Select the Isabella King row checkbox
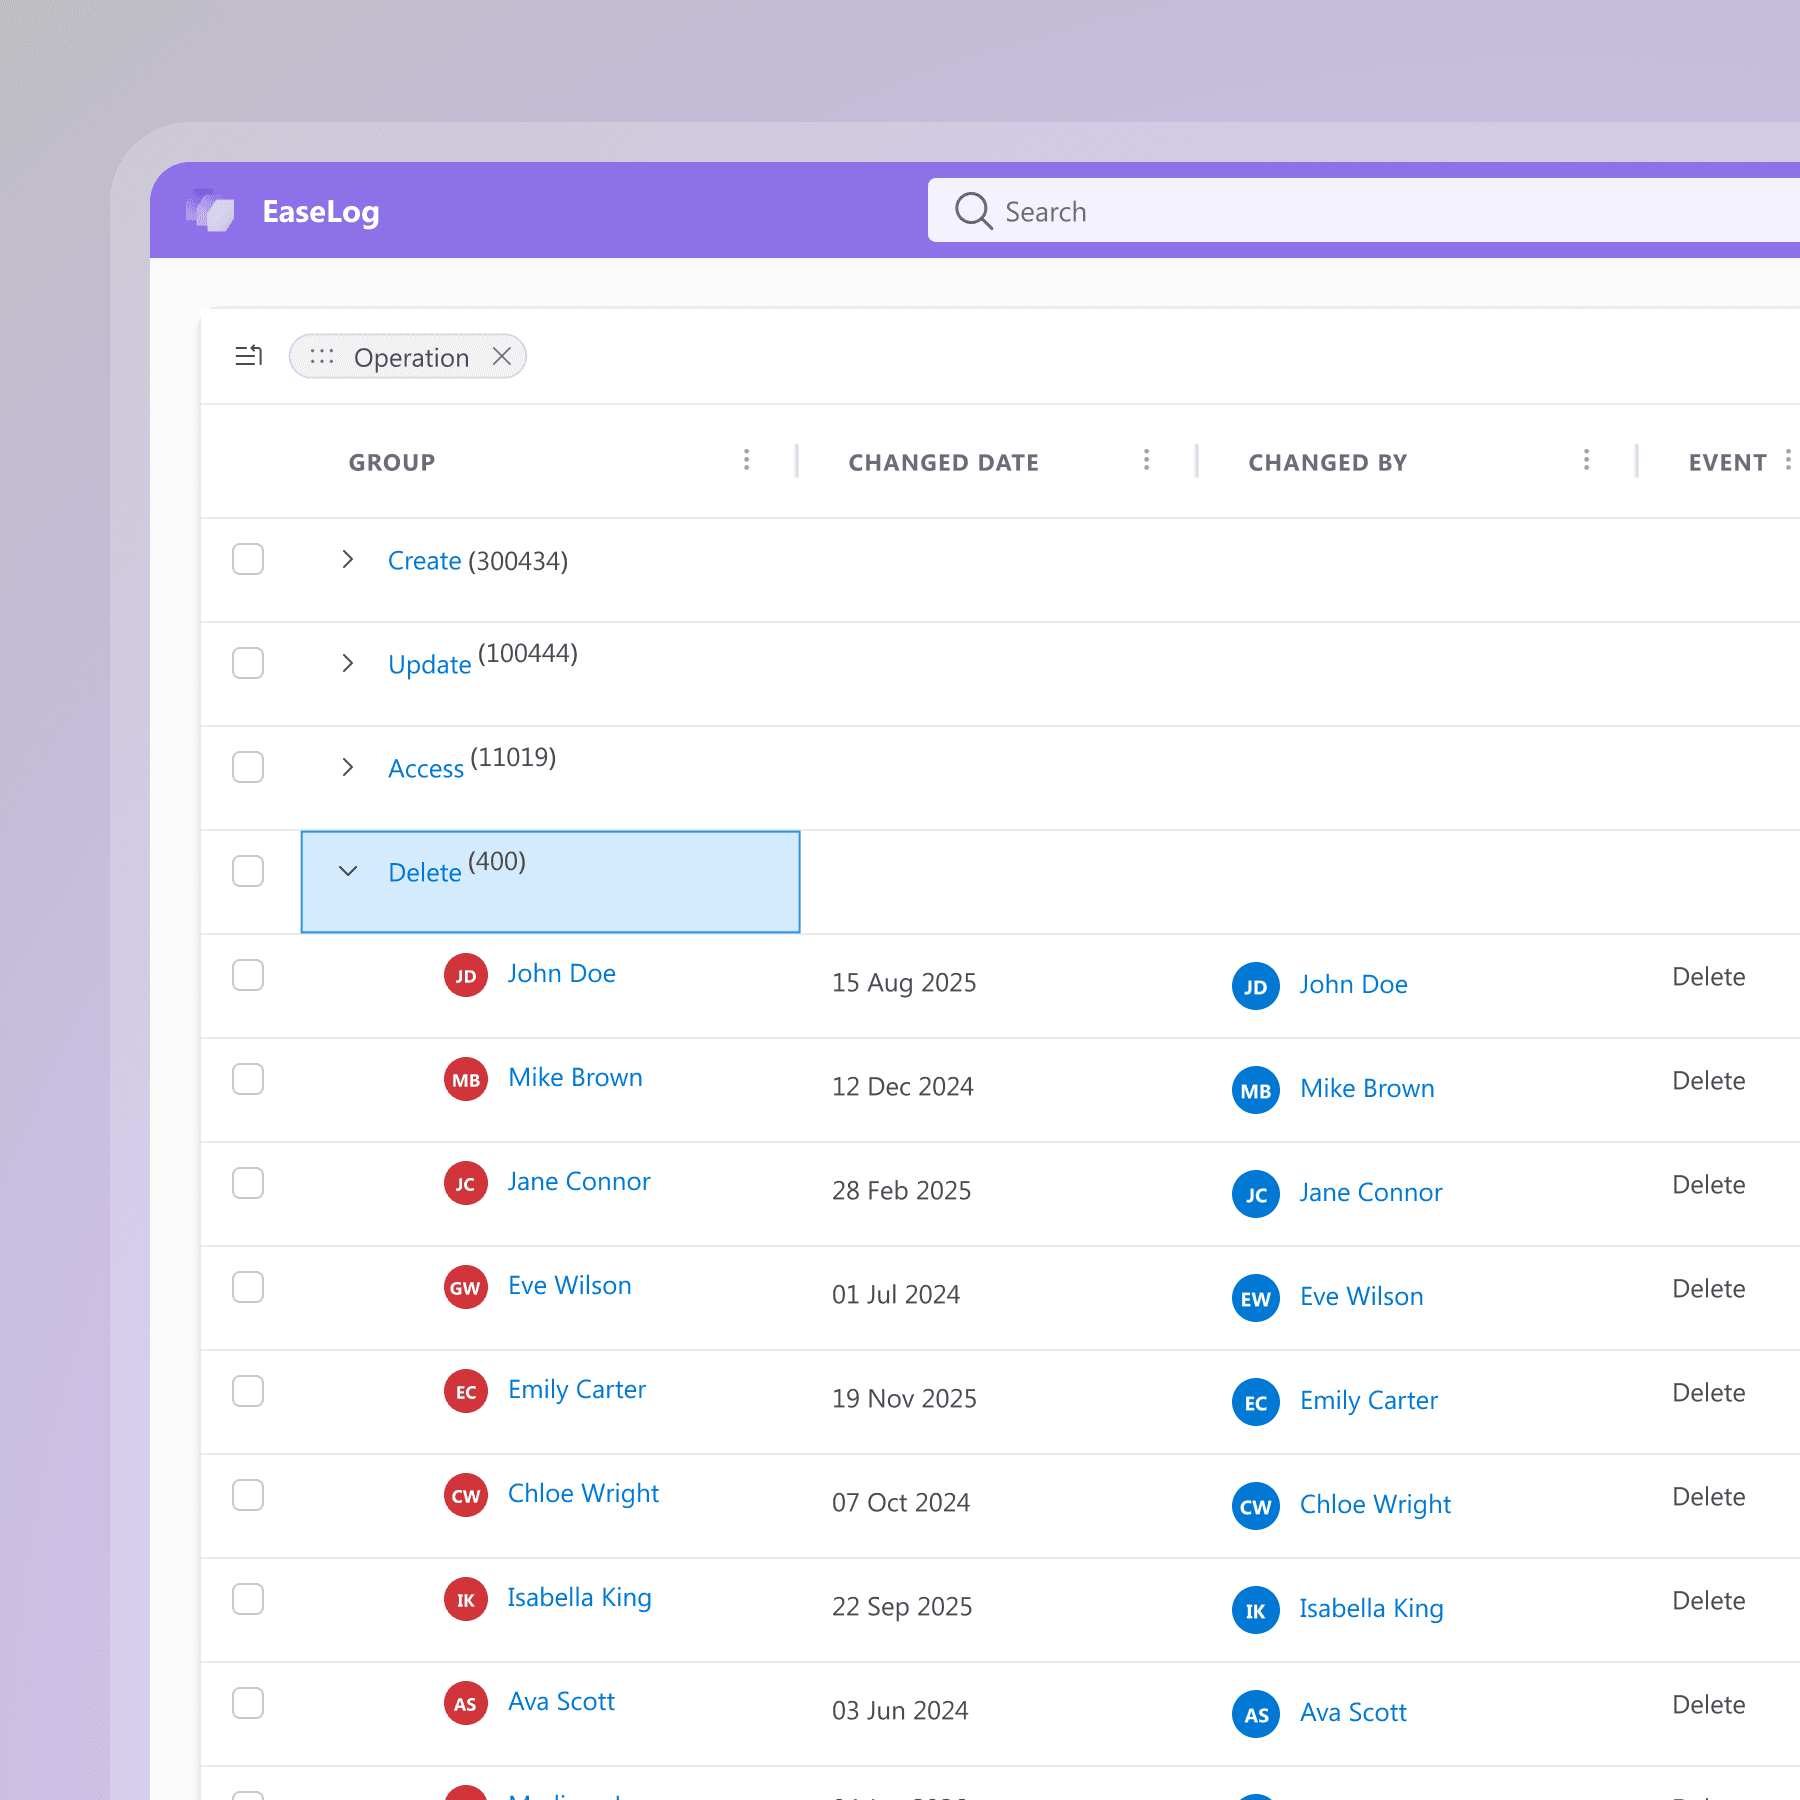The width and height of the screenshot is (1800, 1800). [248, 1599]
